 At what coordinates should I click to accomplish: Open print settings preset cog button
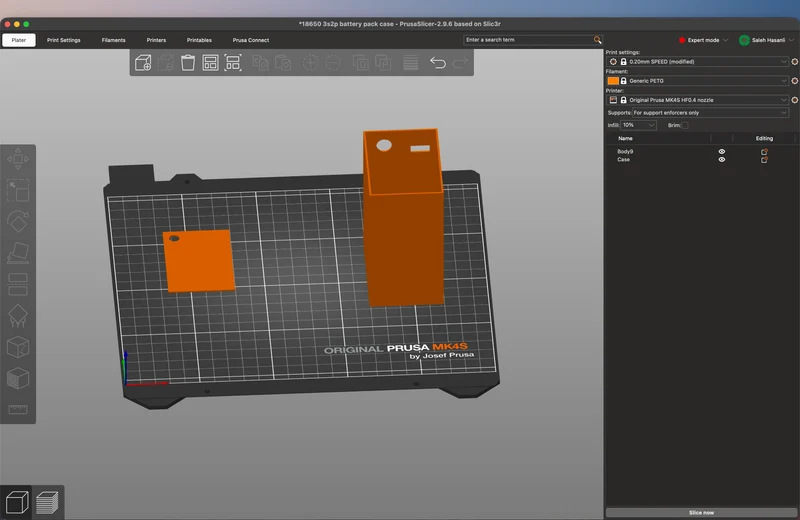tap(794, 62)
